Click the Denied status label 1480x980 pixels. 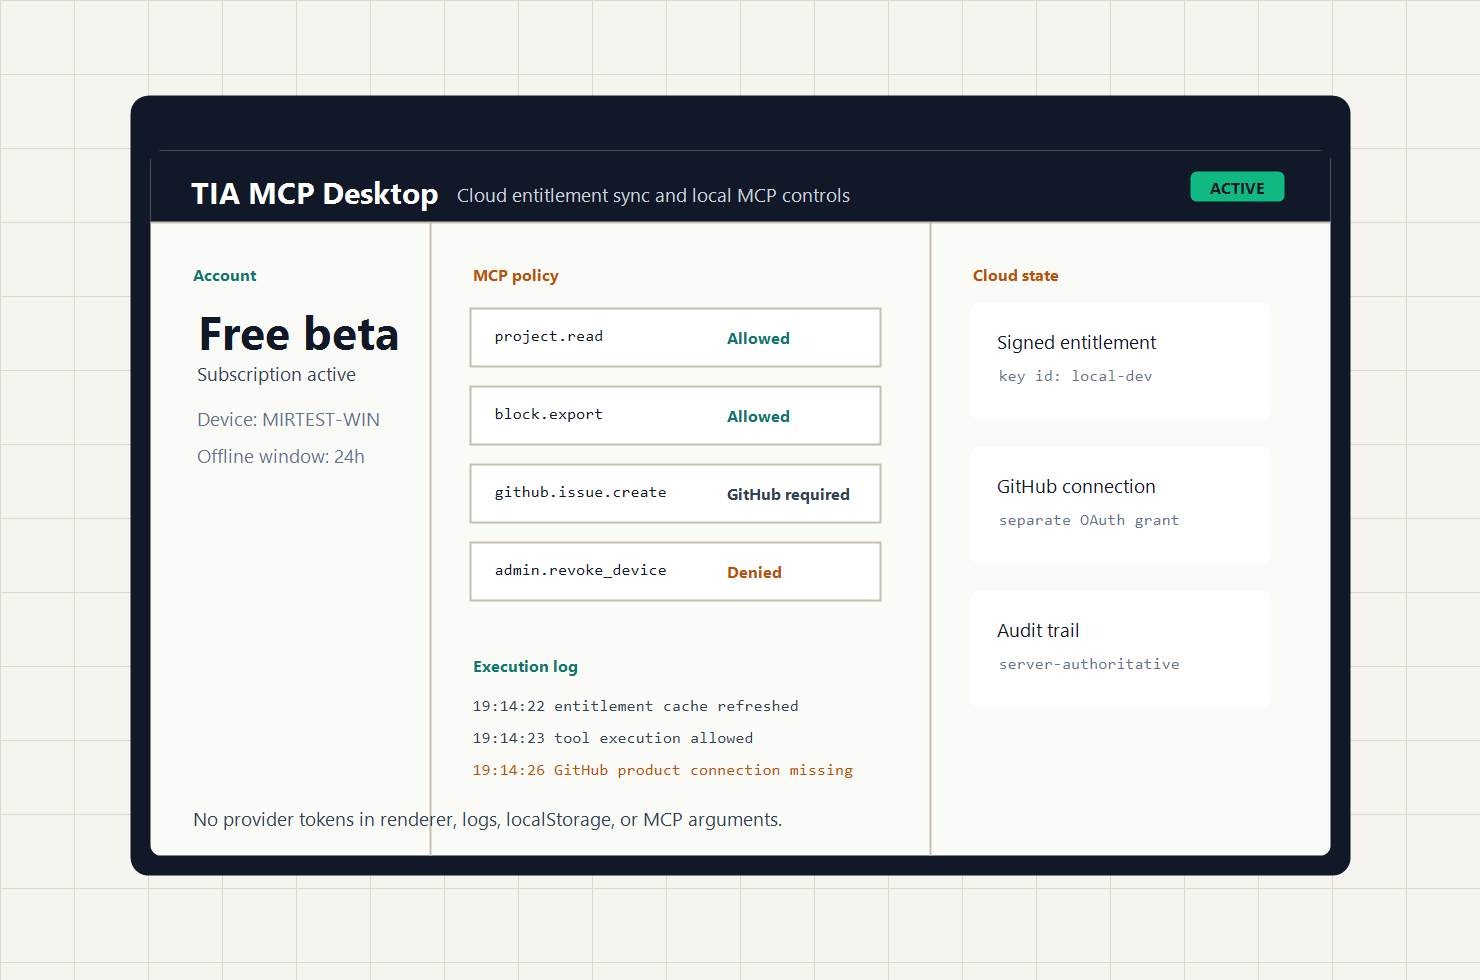coord(754,573)
